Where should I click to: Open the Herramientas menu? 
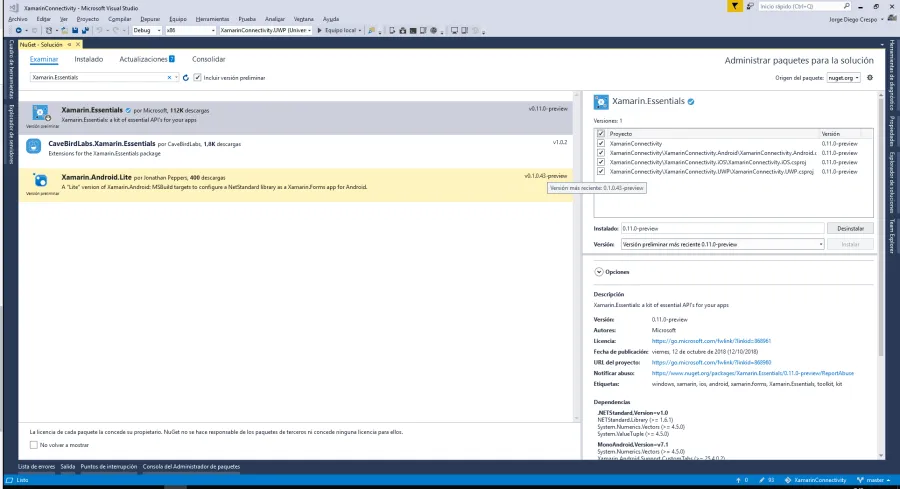[212, 19]
